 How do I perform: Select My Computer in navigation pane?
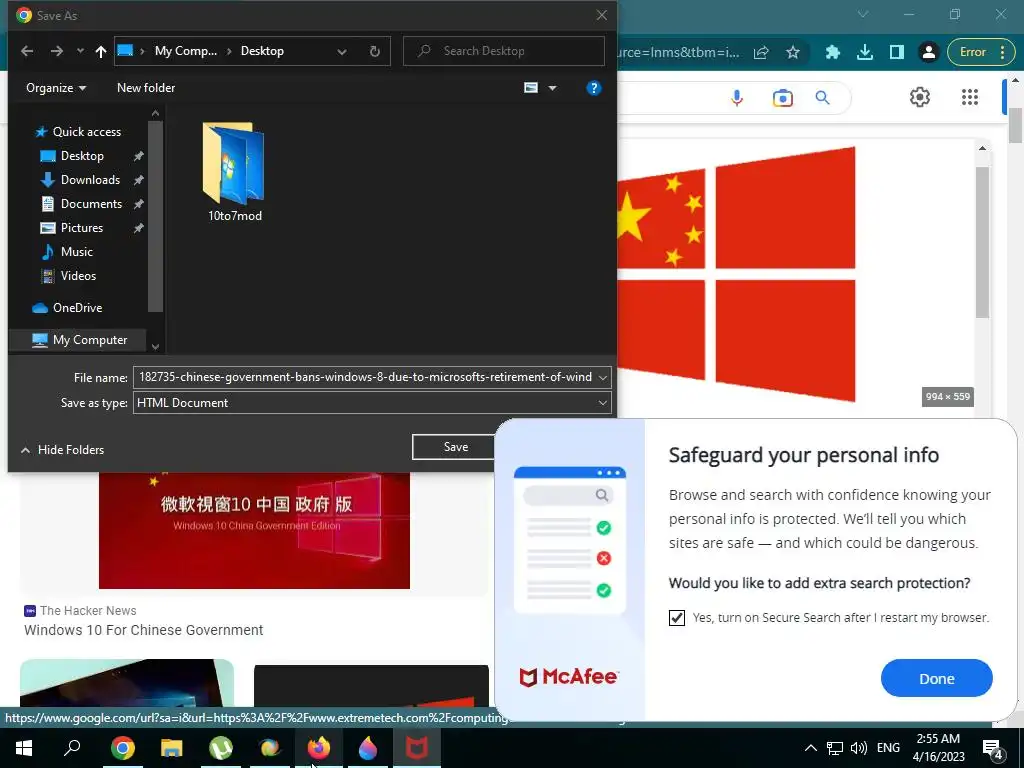pyautogui.click(x=89, y=340)
